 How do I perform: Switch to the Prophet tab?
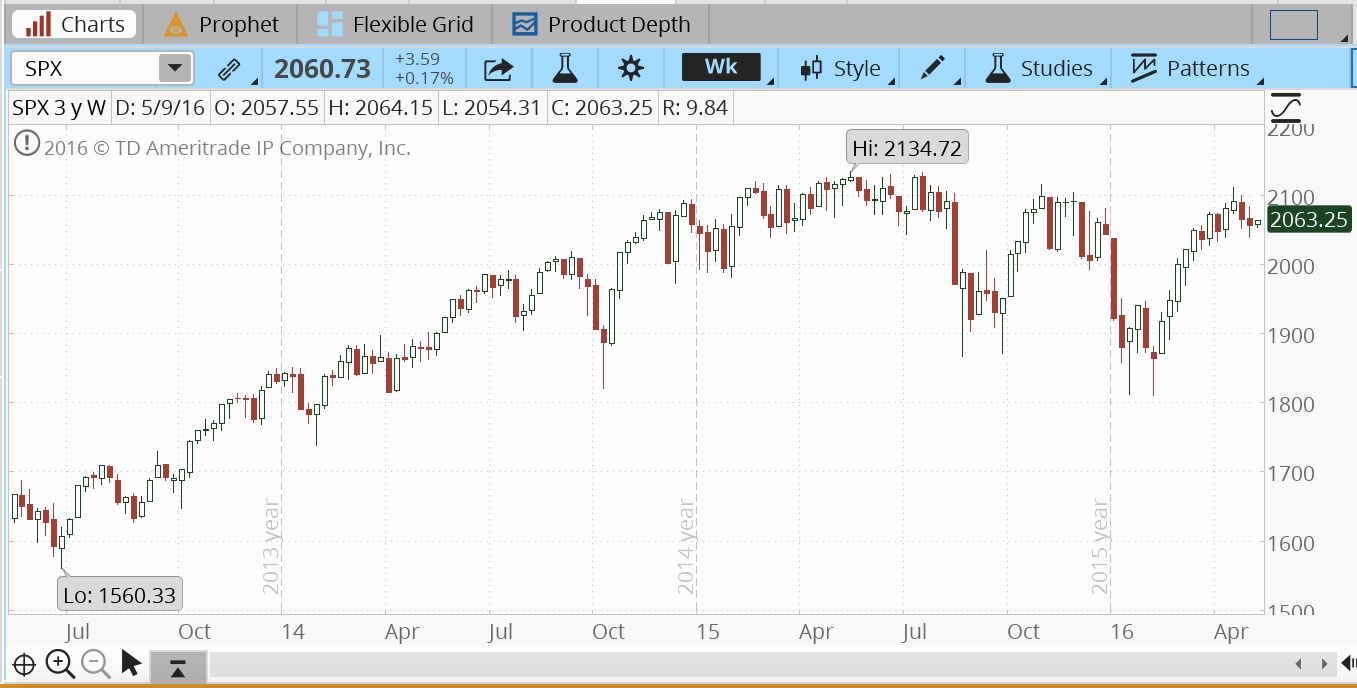coord(221,24)
